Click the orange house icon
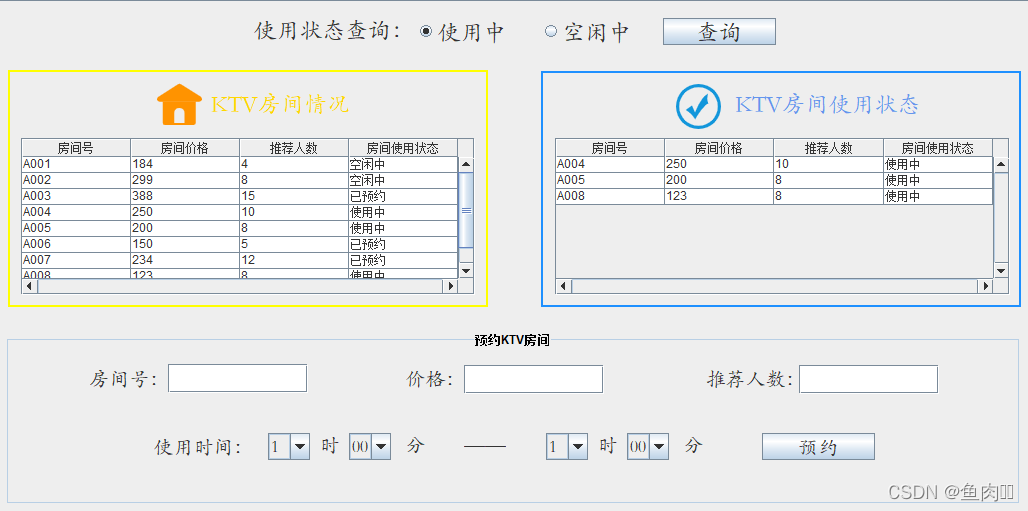The width and height of the screenshot is (1028, 511). [179, 104]
